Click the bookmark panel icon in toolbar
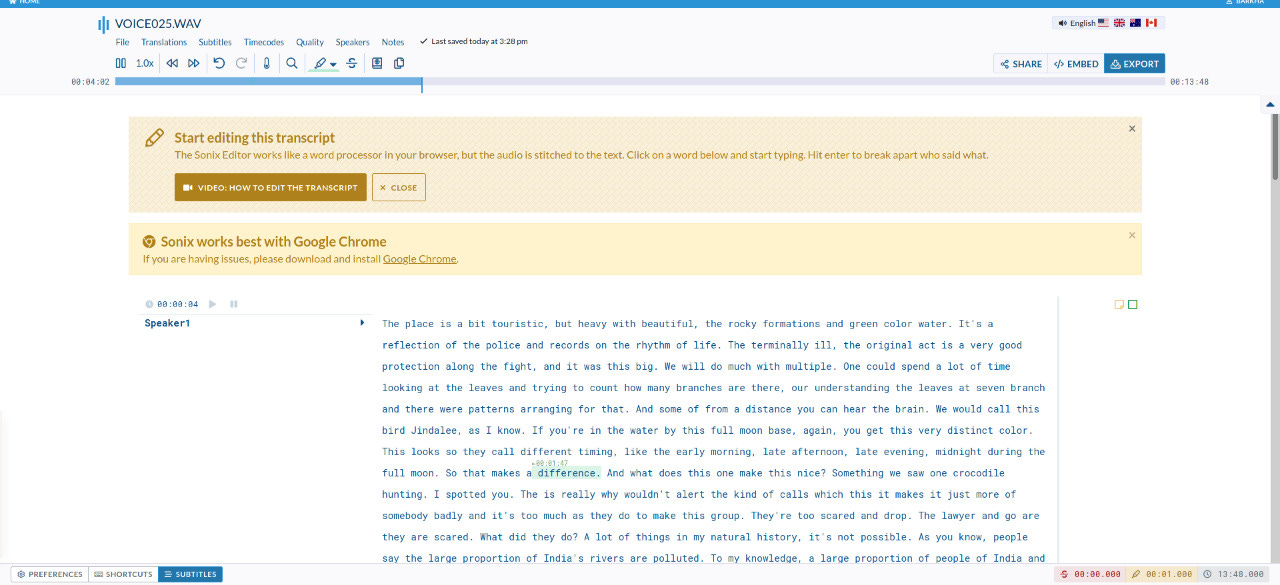 pos(377,63)
